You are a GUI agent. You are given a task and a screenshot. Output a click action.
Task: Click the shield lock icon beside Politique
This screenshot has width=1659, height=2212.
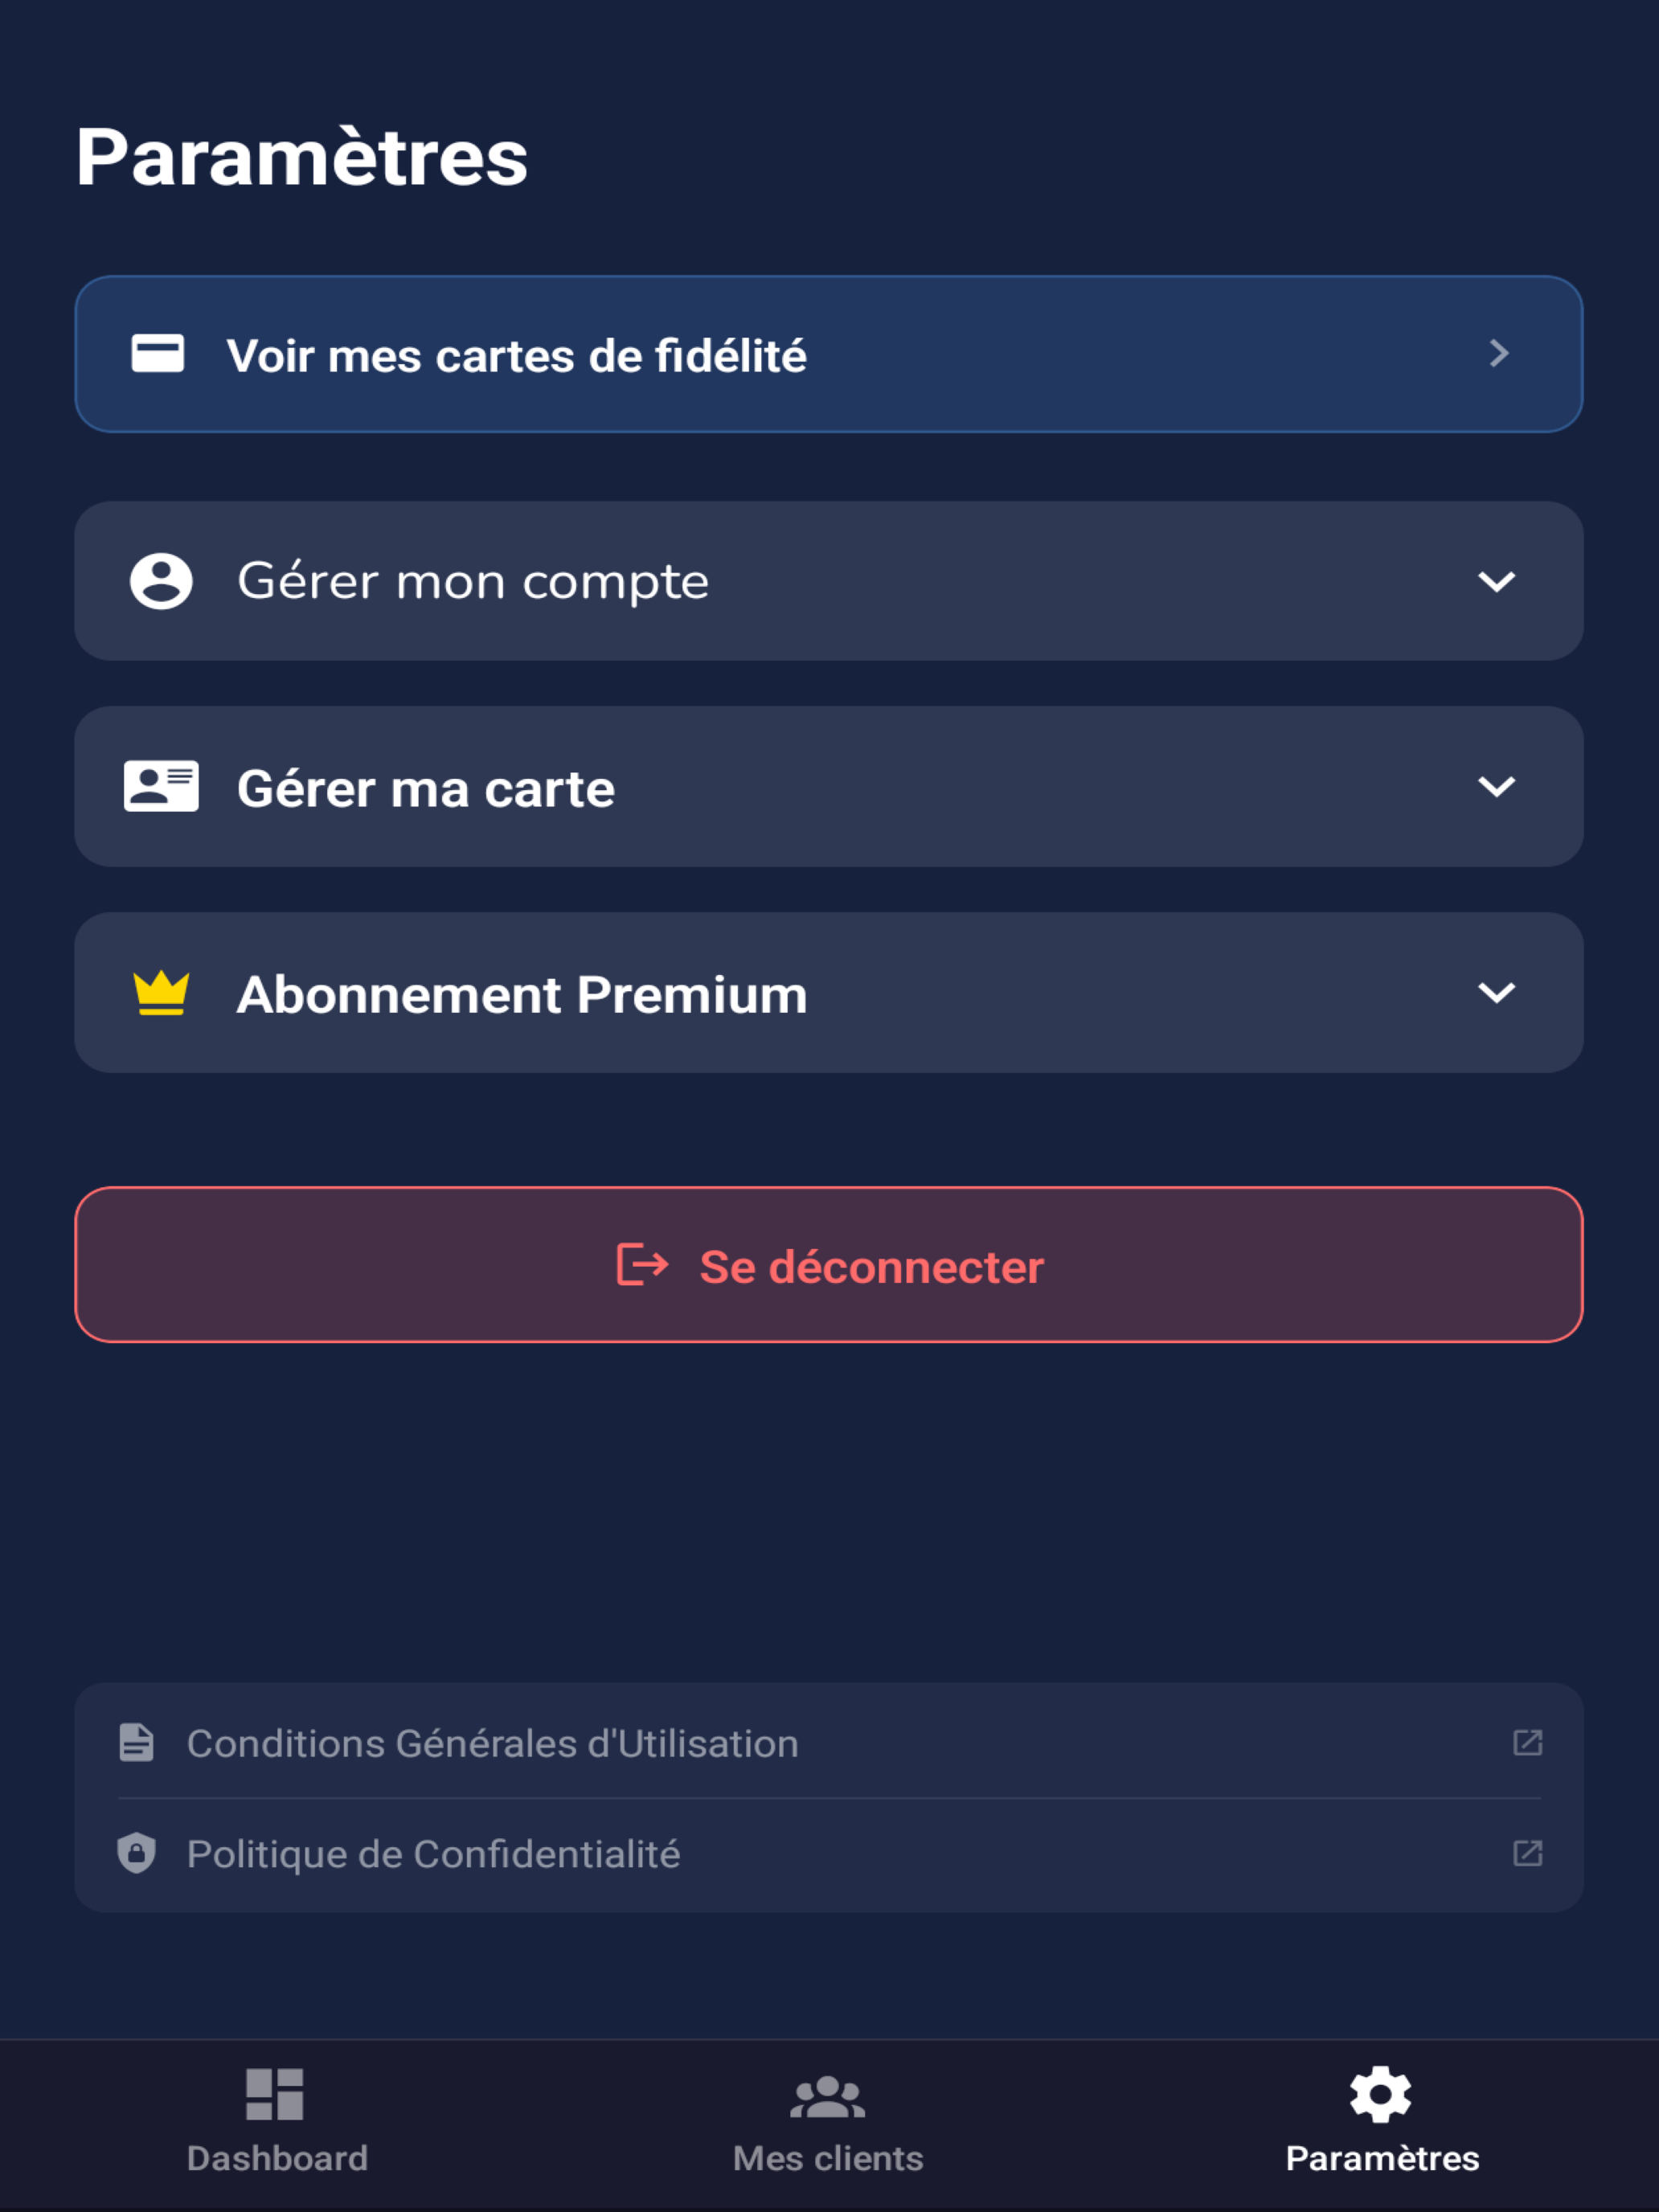137,1853
